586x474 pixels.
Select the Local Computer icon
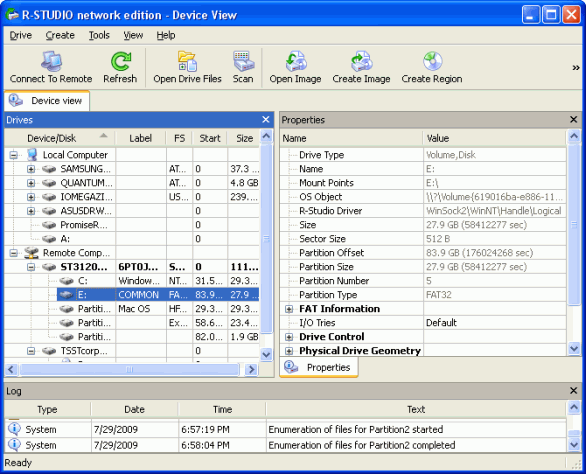pyautogui.click(x=32, y=155)
